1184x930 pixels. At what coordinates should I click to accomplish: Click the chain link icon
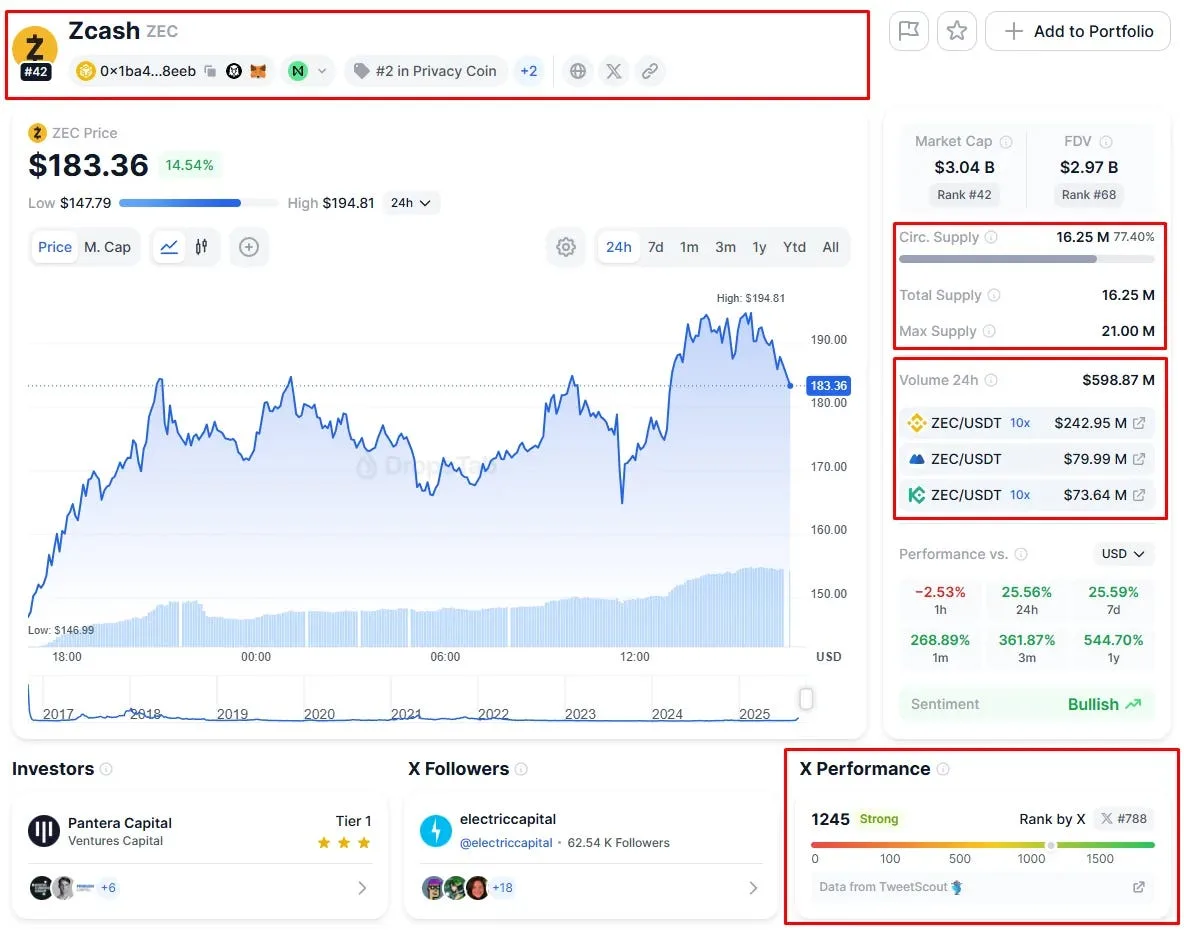[649, 71]
